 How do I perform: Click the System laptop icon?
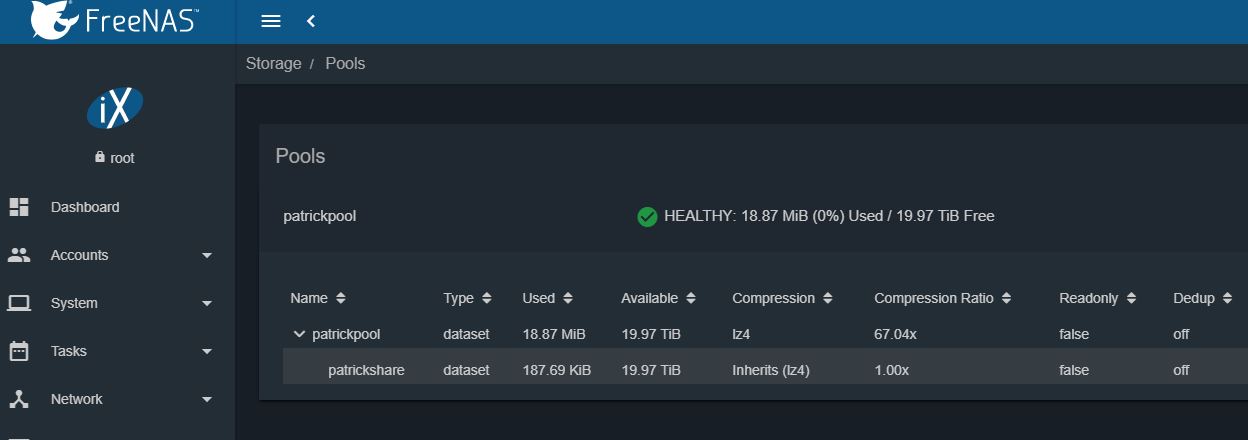(19, 303)
